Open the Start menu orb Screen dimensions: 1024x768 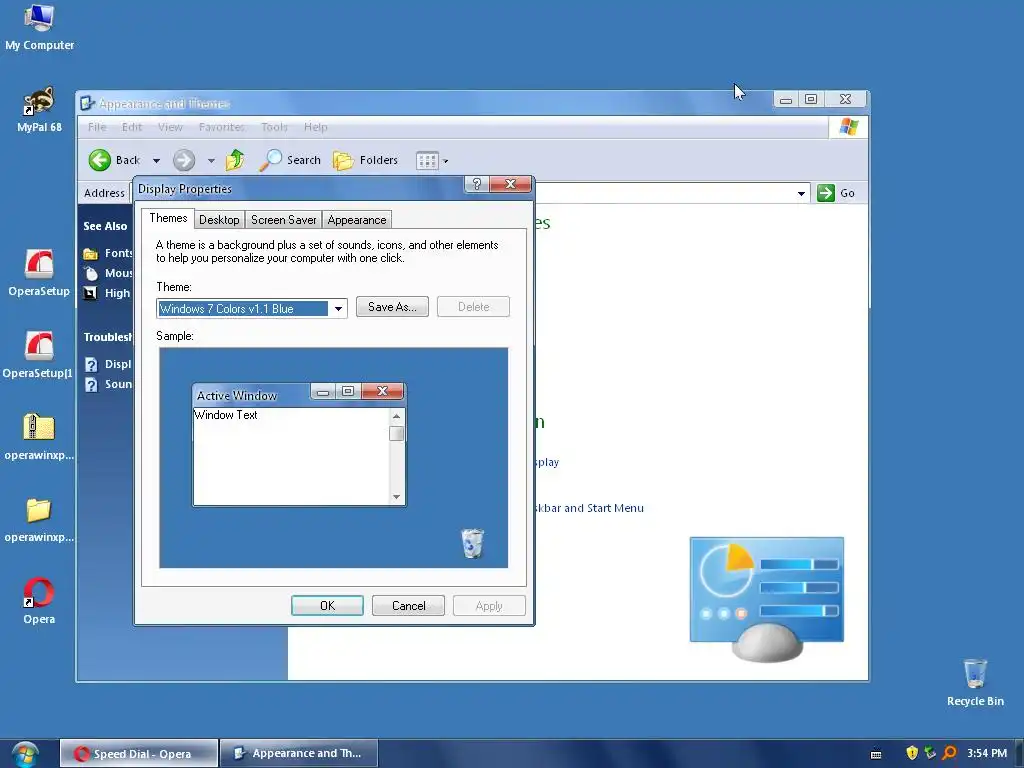coord(24,754)
